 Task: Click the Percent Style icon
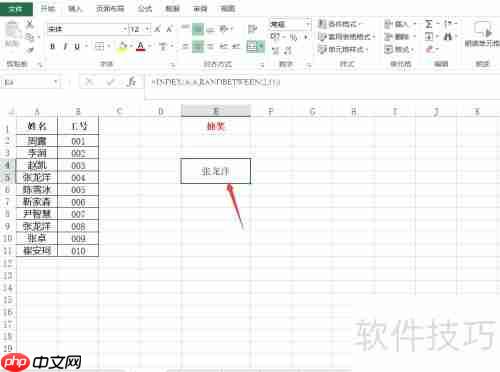(293, 37)
